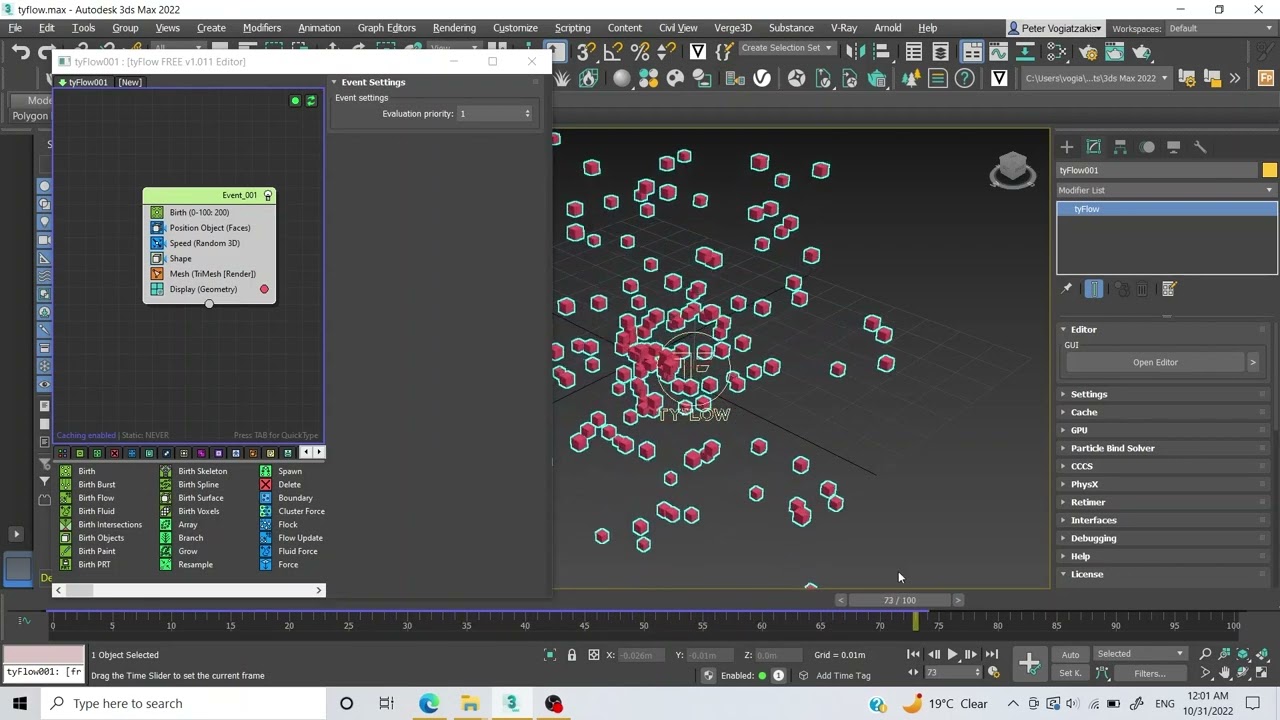Image resolution: width=1280 pixels, height=720 pixels.
Task: Open the Scripting menu
Action: pyautogui.click(x=572, y=28)
